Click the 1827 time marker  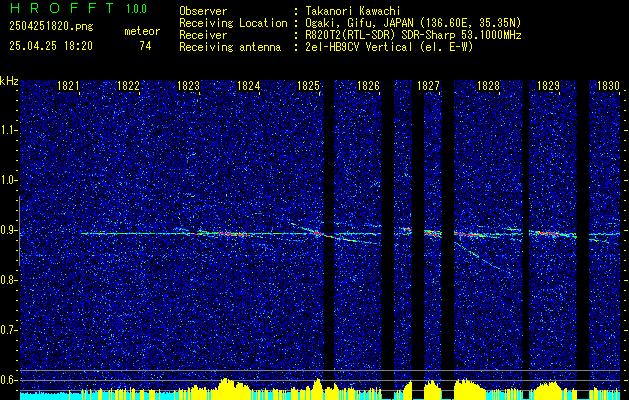(428, 86)
